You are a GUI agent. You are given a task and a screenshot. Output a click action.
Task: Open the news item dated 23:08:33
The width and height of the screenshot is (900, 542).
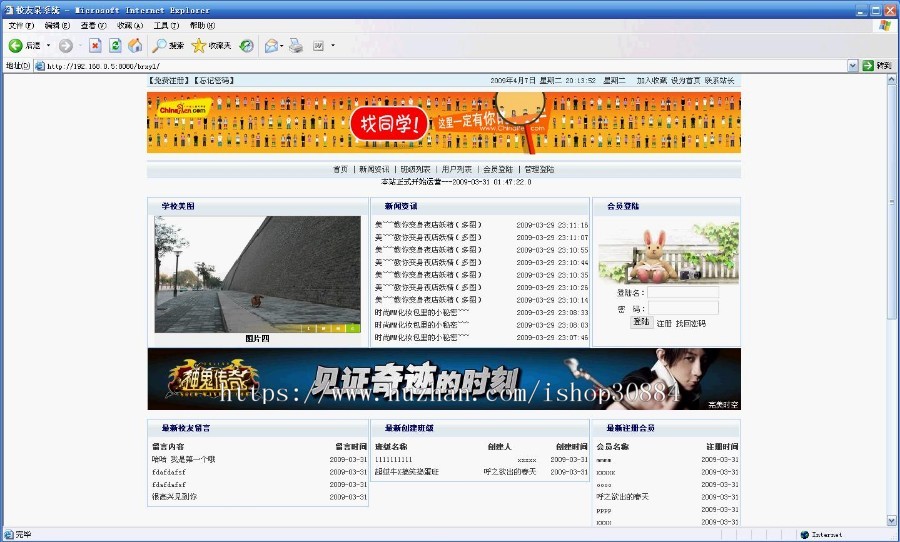pyautogui.click(x=422, y=312)
